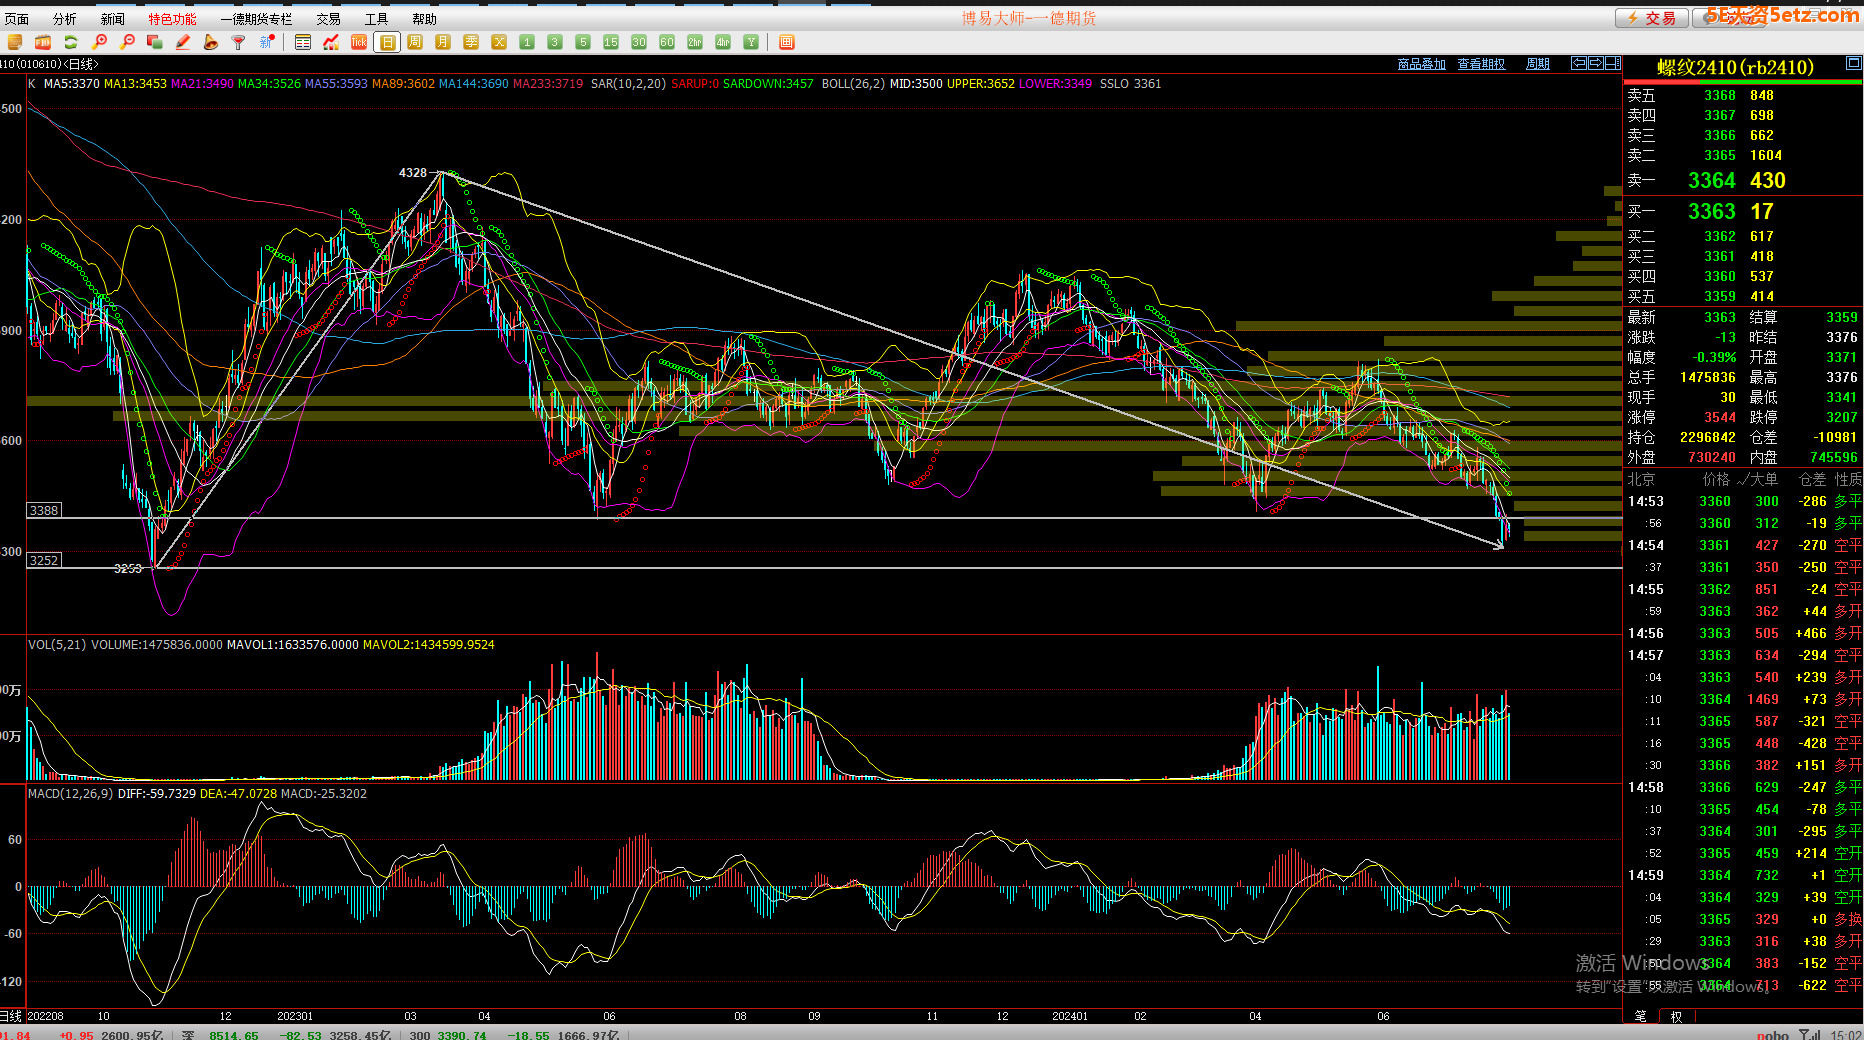Click the previous contract left arrow
Image resolution: width=1864 pixels, height=1040 pixels.
1579,63
